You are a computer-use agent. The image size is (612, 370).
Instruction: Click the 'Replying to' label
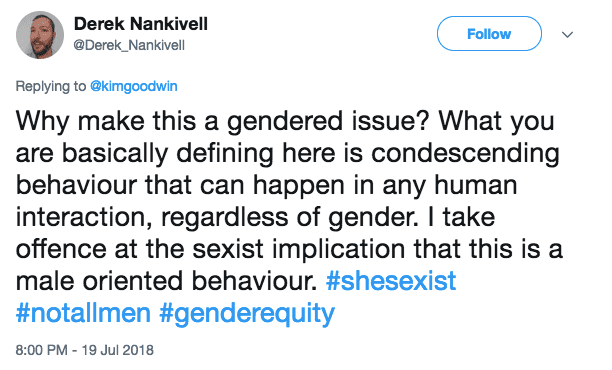click(51, 86)
